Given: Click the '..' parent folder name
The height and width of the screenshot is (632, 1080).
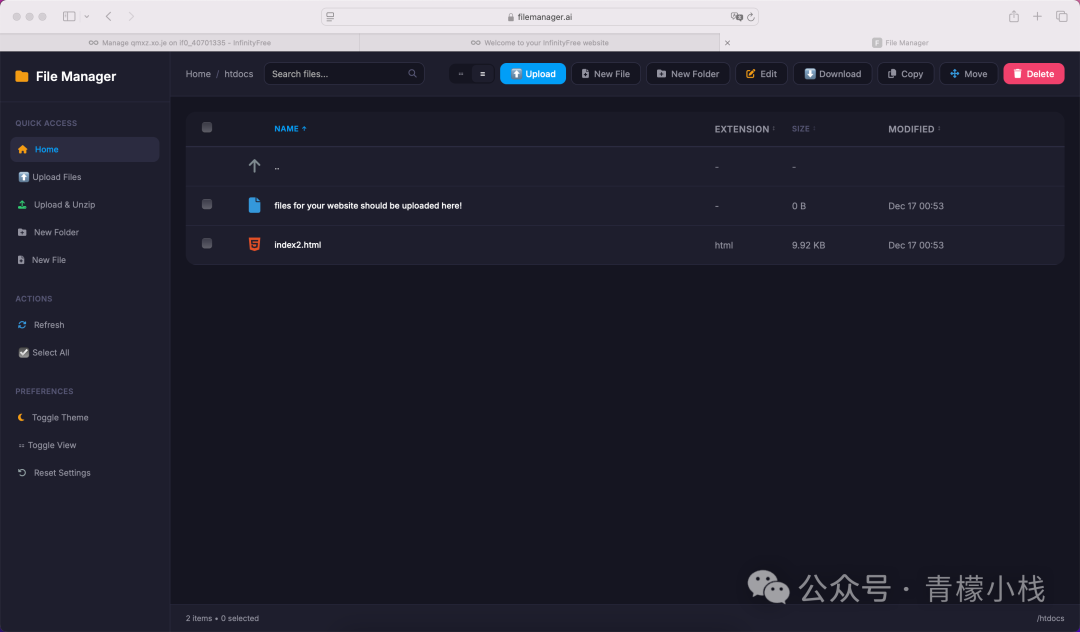Looking at the screenshot, I should coord(277,167).
